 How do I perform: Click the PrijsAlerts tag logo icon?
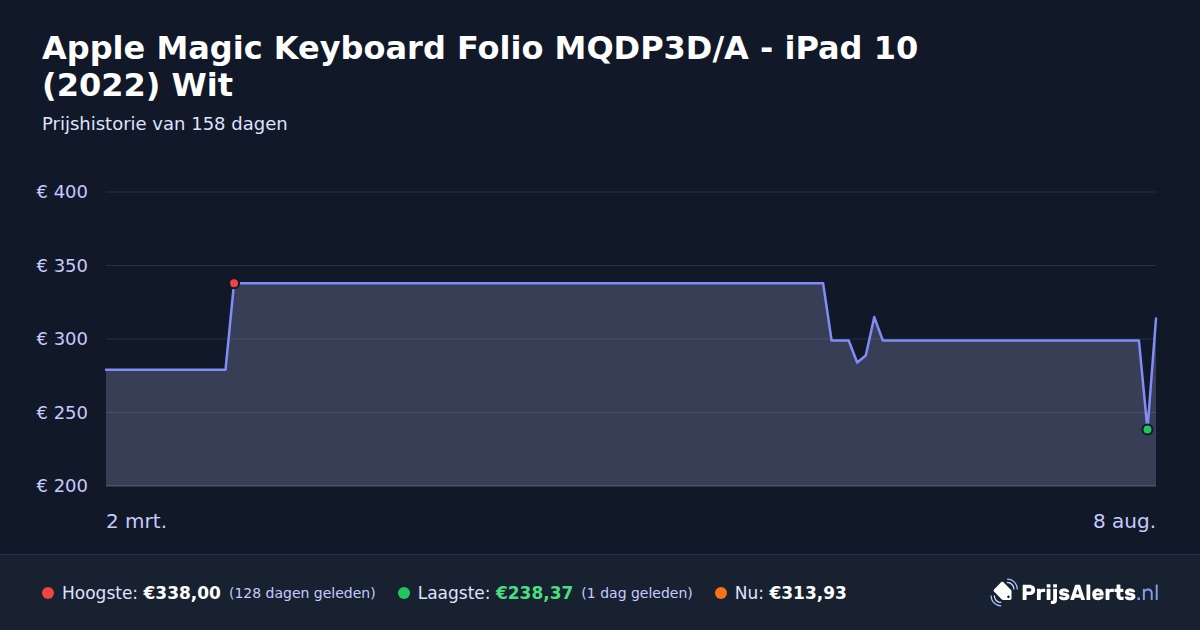click(1003, 592)
